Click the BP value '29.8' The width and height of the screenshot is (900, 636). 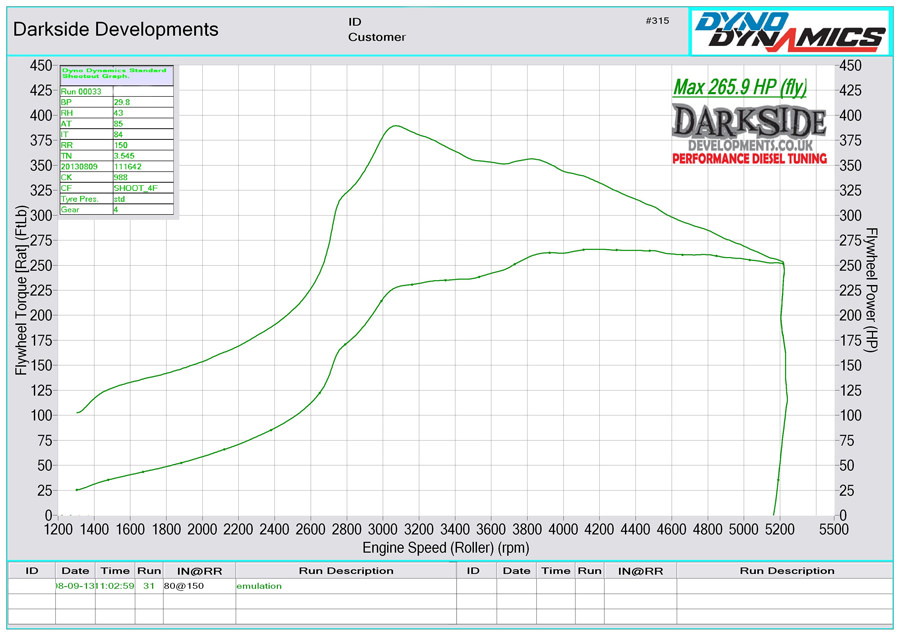(122, 102)
